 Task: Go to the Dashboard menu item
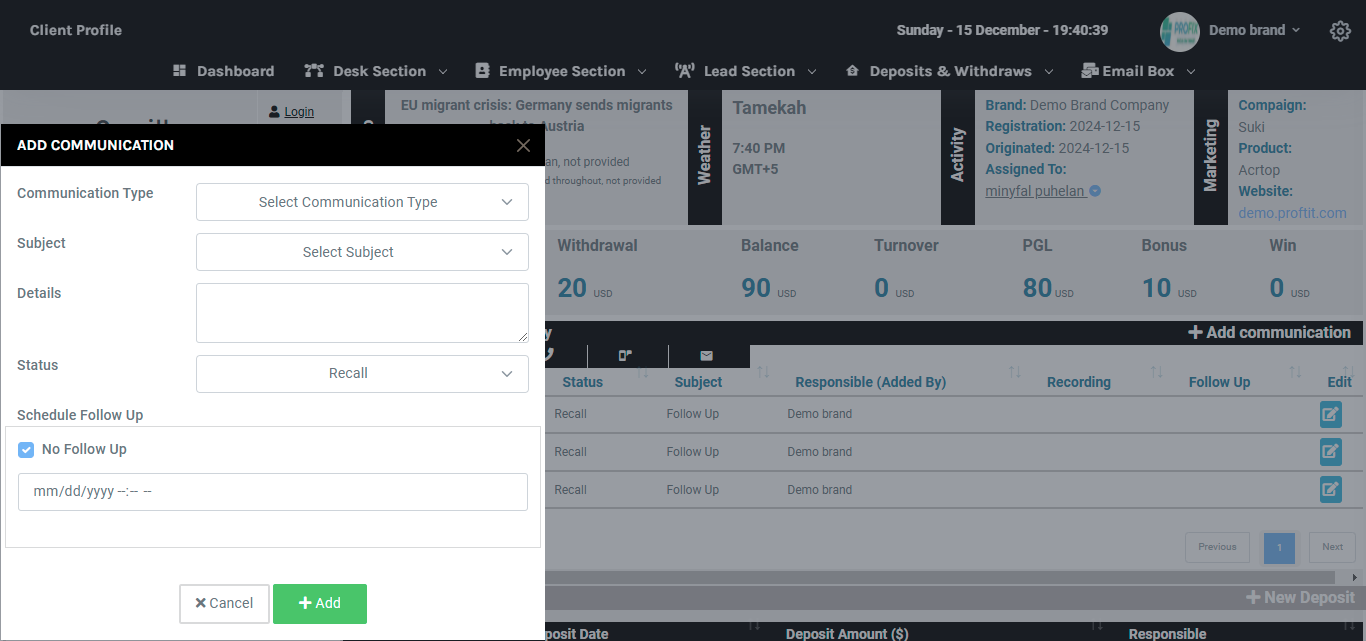(223, 71)
